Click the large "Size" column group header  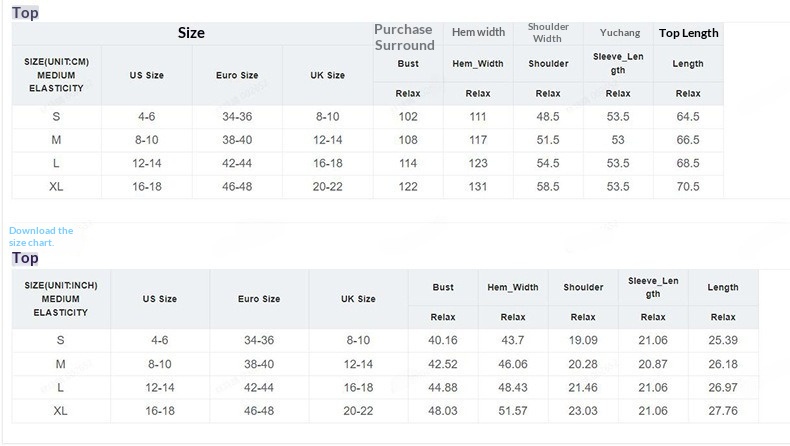(191, 33)
